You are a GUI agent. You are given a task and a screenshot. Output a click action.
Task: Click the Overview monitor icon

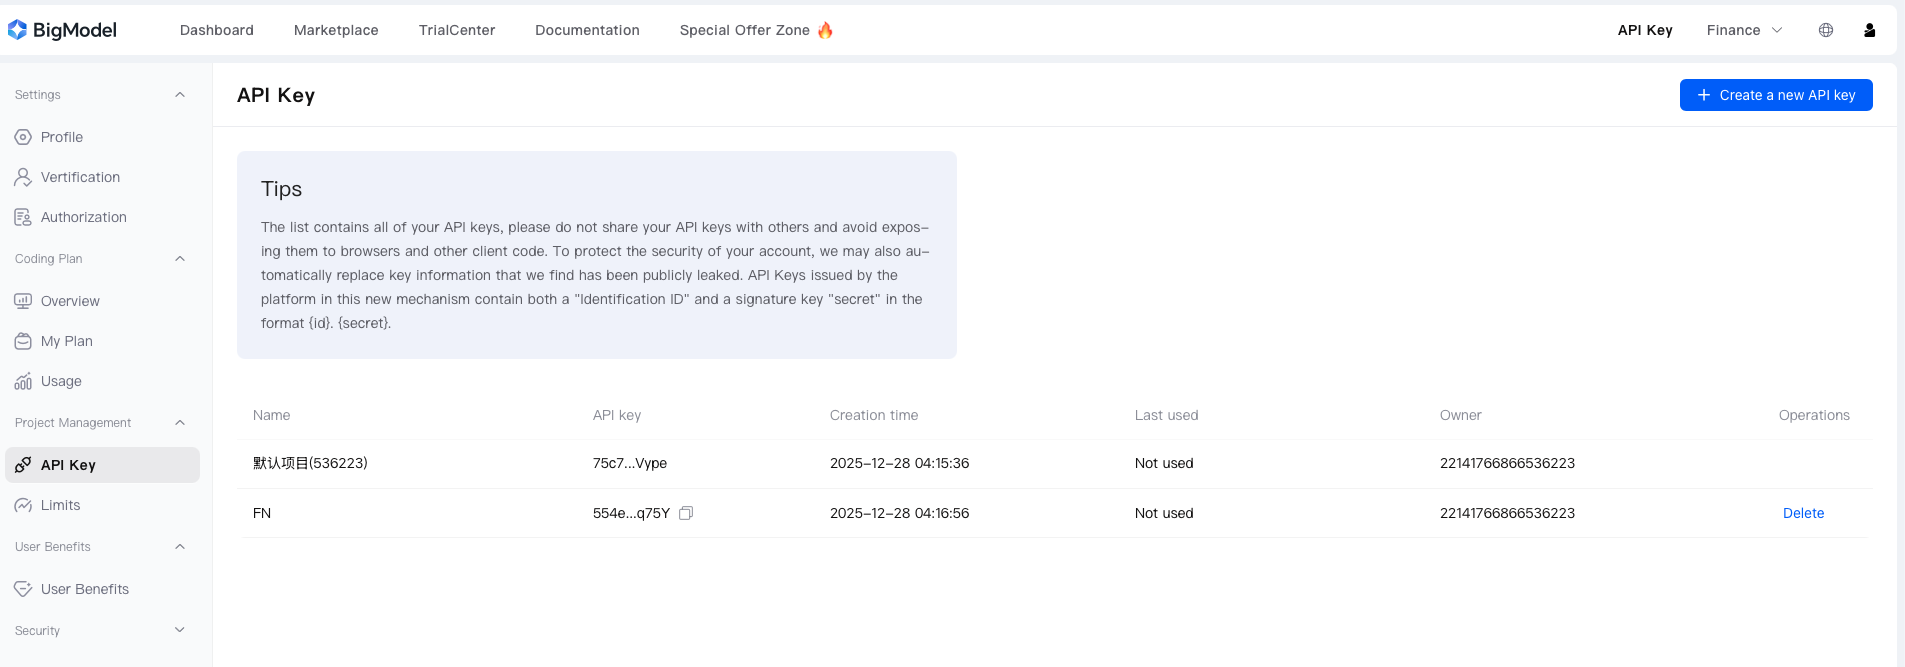23,301
